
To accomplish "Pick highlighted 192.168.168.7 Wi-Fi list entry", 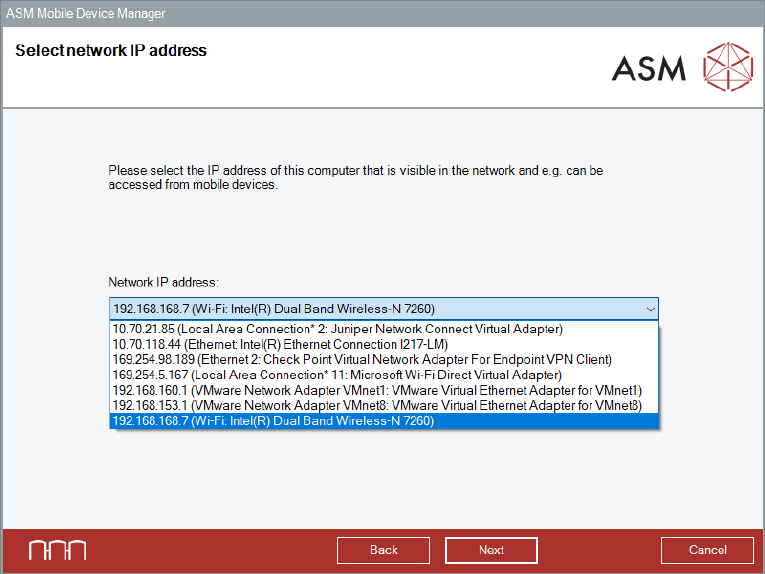I will coord(384,421).
